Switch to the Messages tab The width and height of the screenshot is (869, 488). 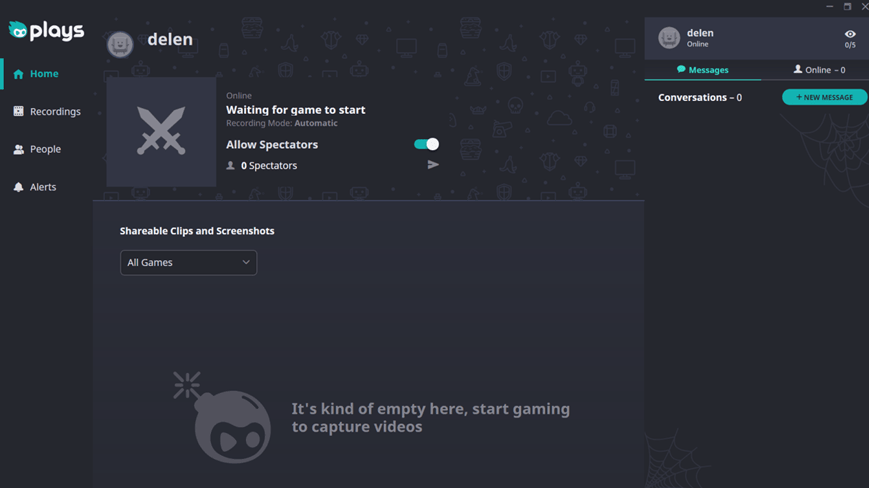(703, 70)
